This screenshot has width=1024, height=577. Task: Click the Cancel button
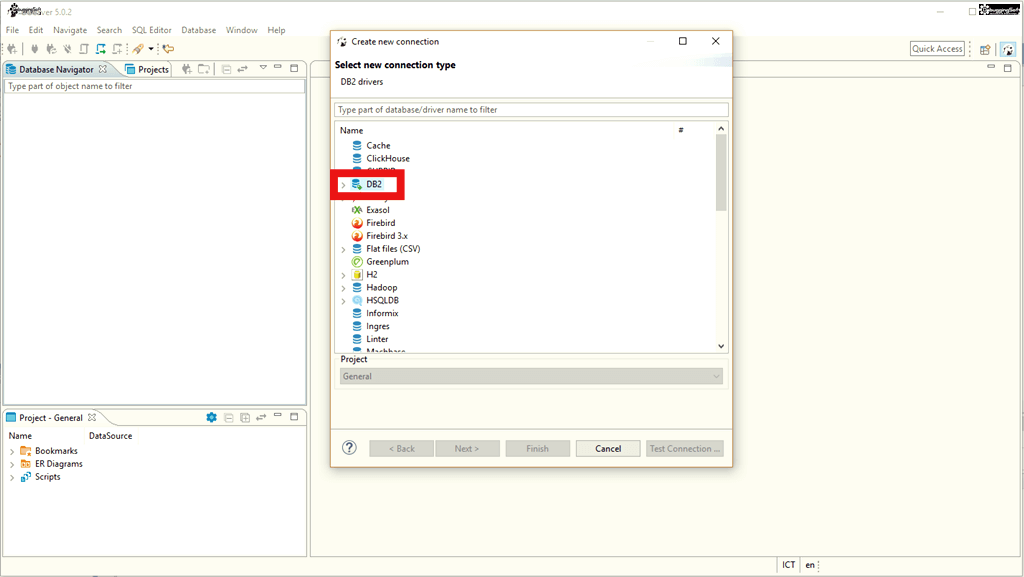(x=608, y=448)
